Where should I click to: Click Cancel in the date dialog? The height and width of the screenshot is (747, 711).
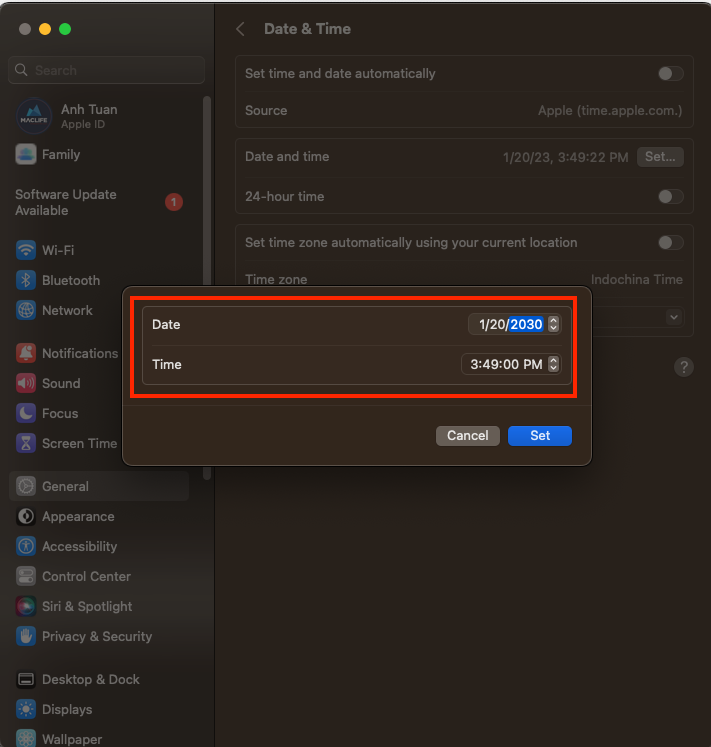coord(467,436)
